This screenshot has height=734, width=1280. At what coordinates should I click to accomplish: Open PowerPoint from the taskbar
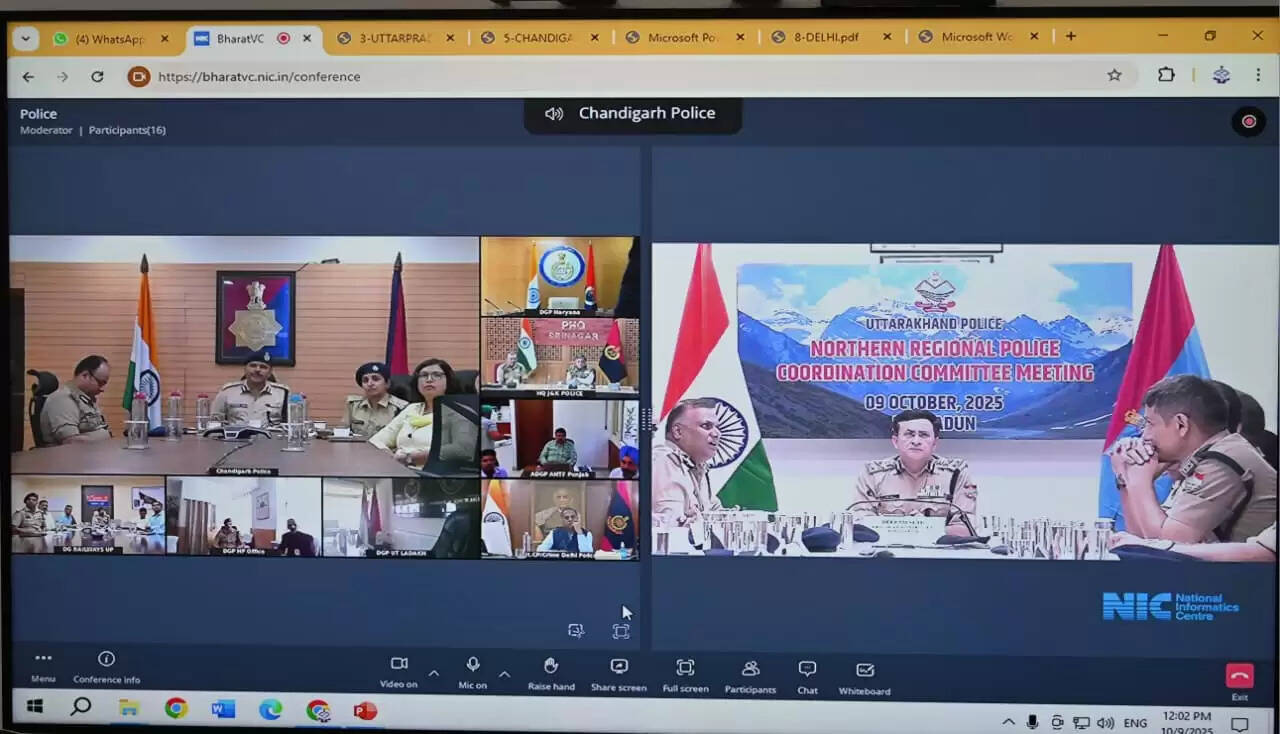(364, 711)
